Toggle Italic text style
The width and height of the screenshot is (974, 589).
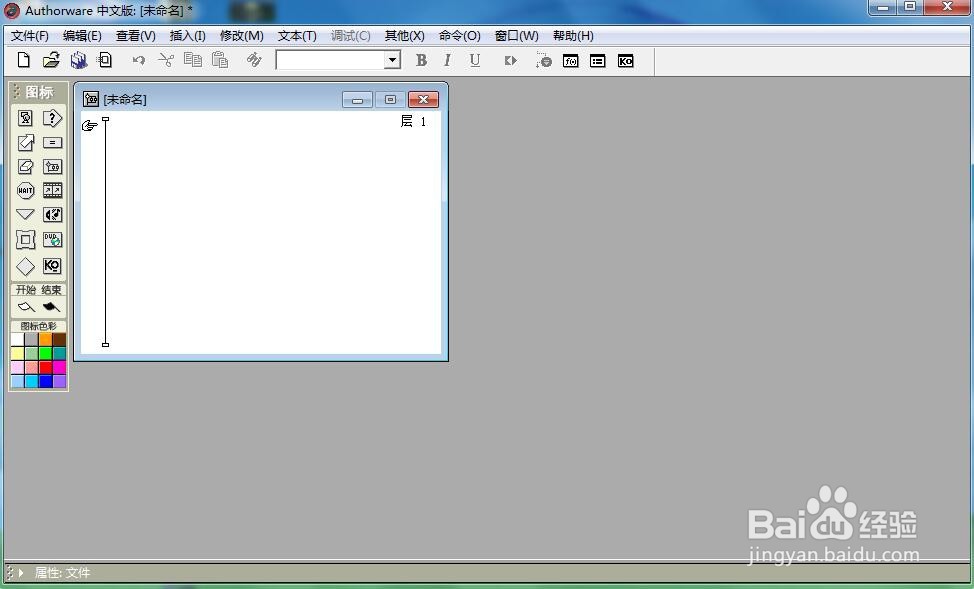[447, 60]
